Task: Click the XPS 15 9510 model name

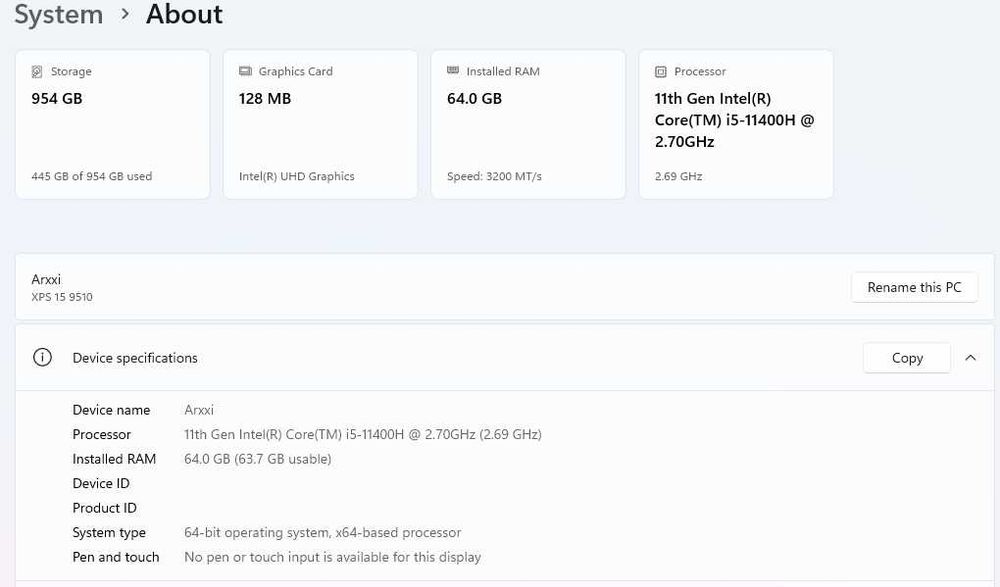Action: point(62,297)
